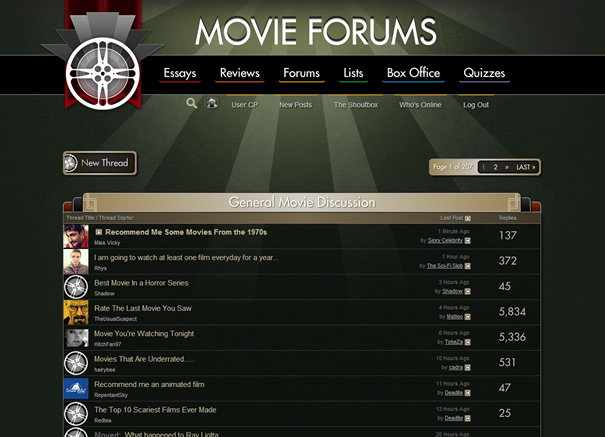Go to last post icon in Scariest Films row
The width and height of the screenshot is (605, 437).
(468, 418)
